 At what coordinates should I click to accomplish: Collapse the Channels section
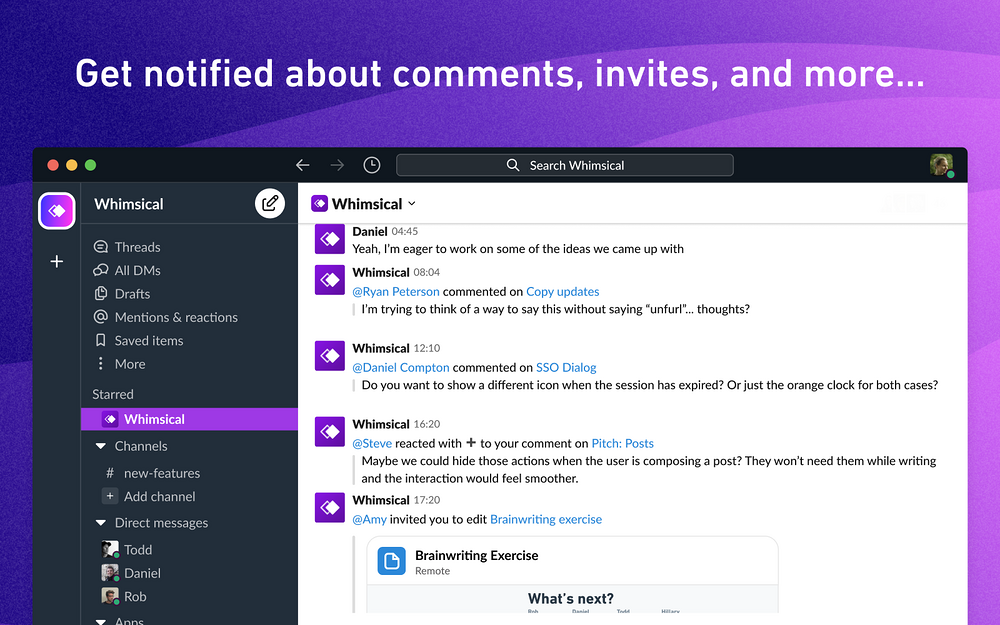(x=101, y=446)
